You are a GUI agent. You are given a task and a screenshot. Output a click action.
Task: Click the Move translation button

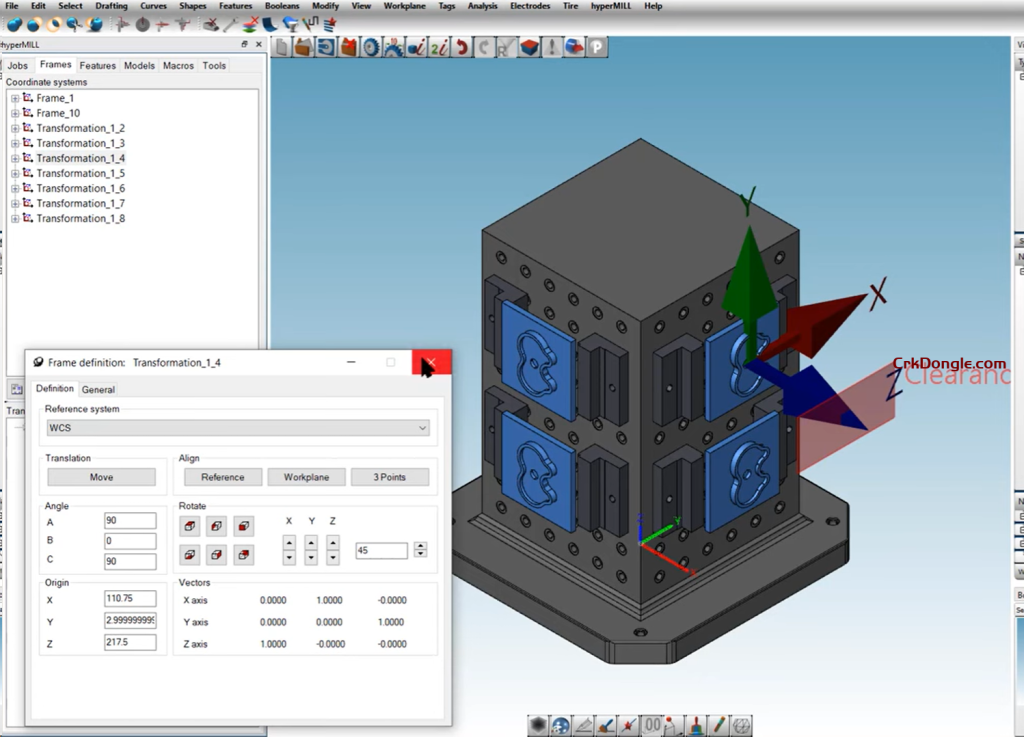coord(101,477)
